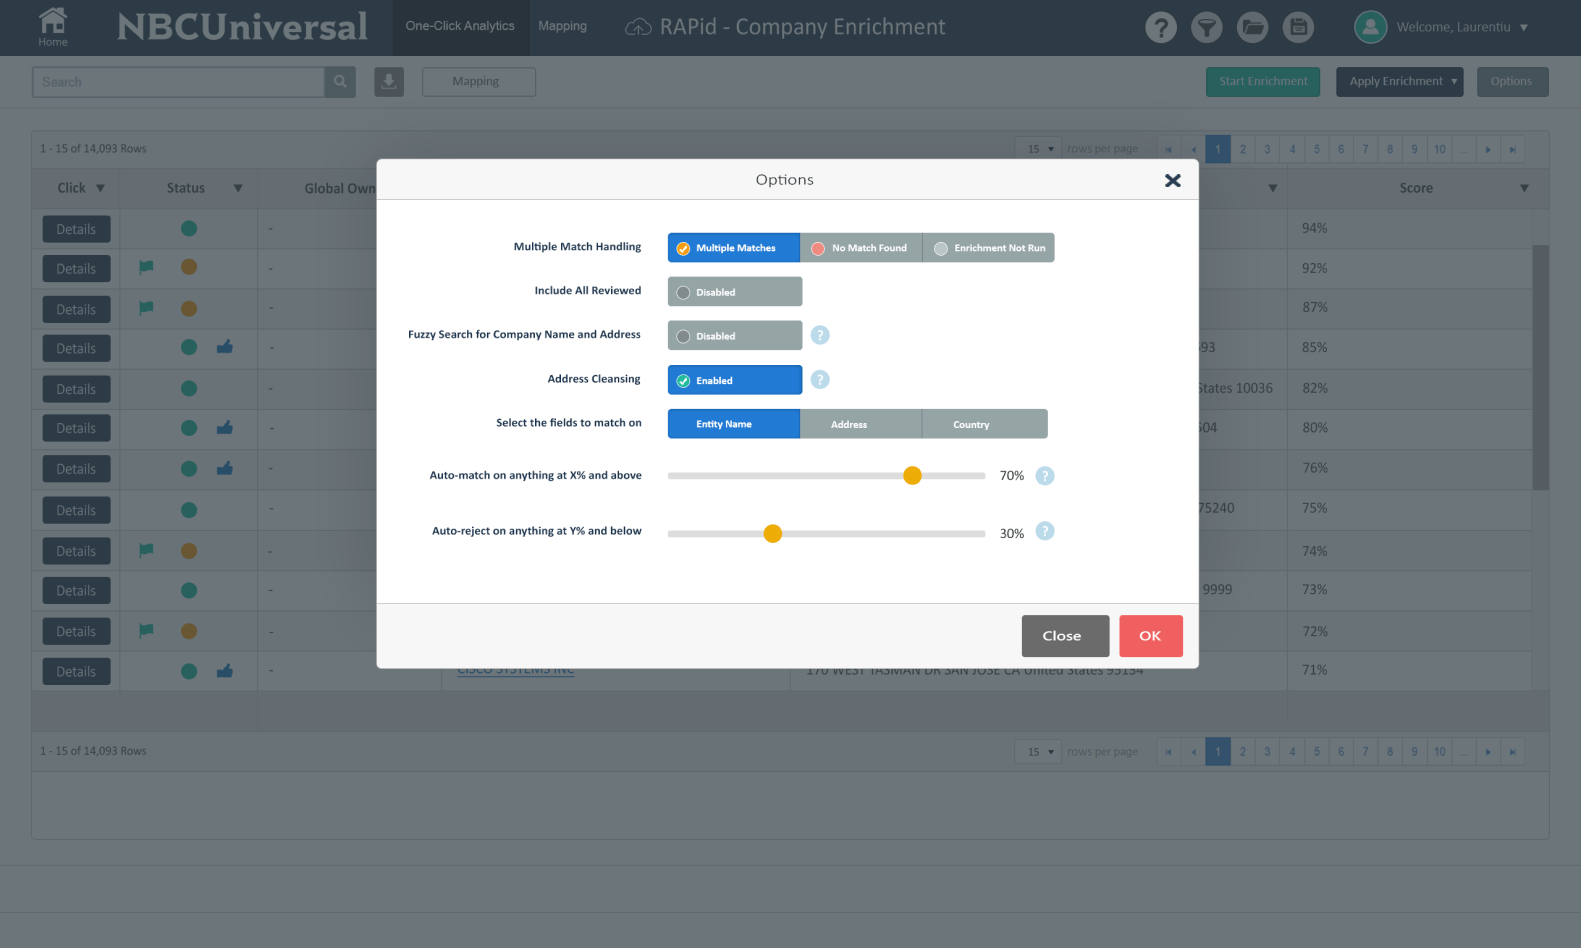This screenshot has width=1581, height=948.
Task: Open Details for the 73% row
Action: pos(76,591)
